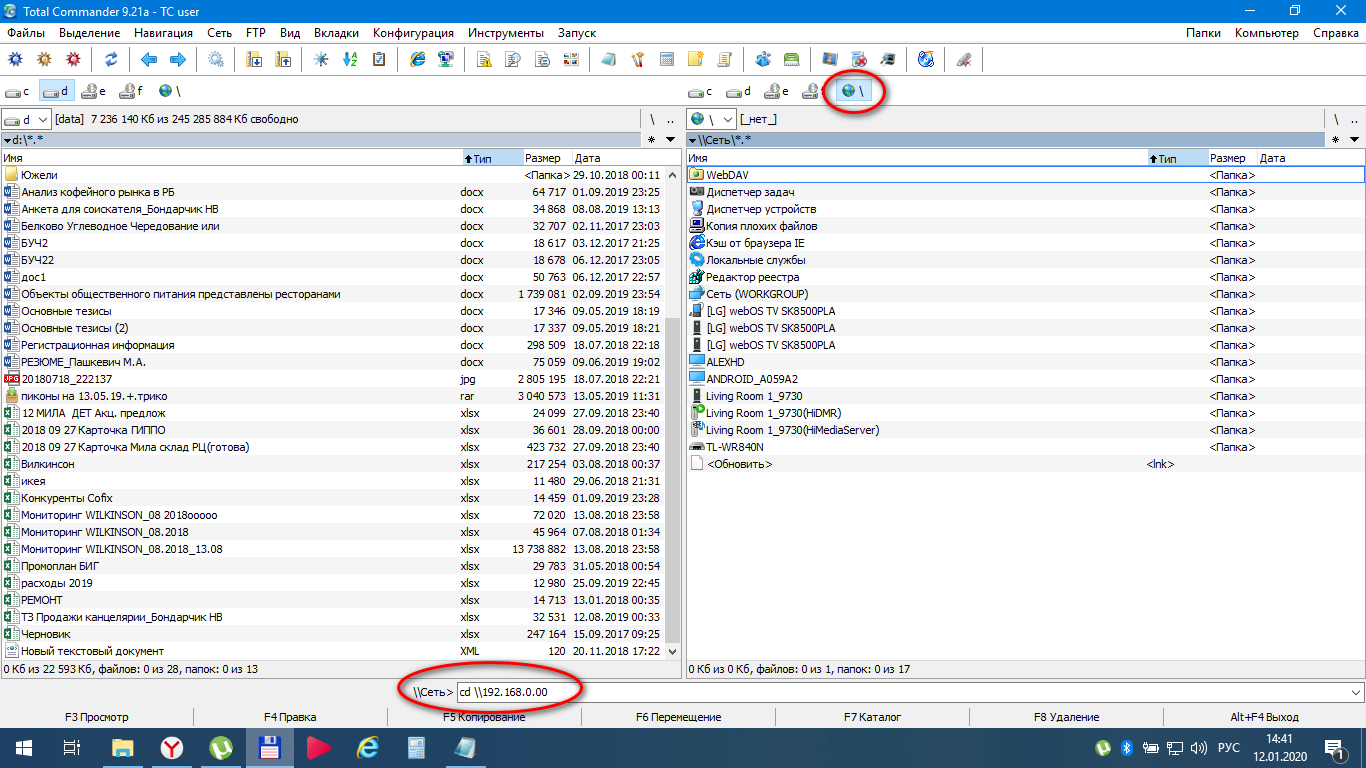Switch left panel to drive e
This screenshot has height=768, width=1366.
point(95,91)
